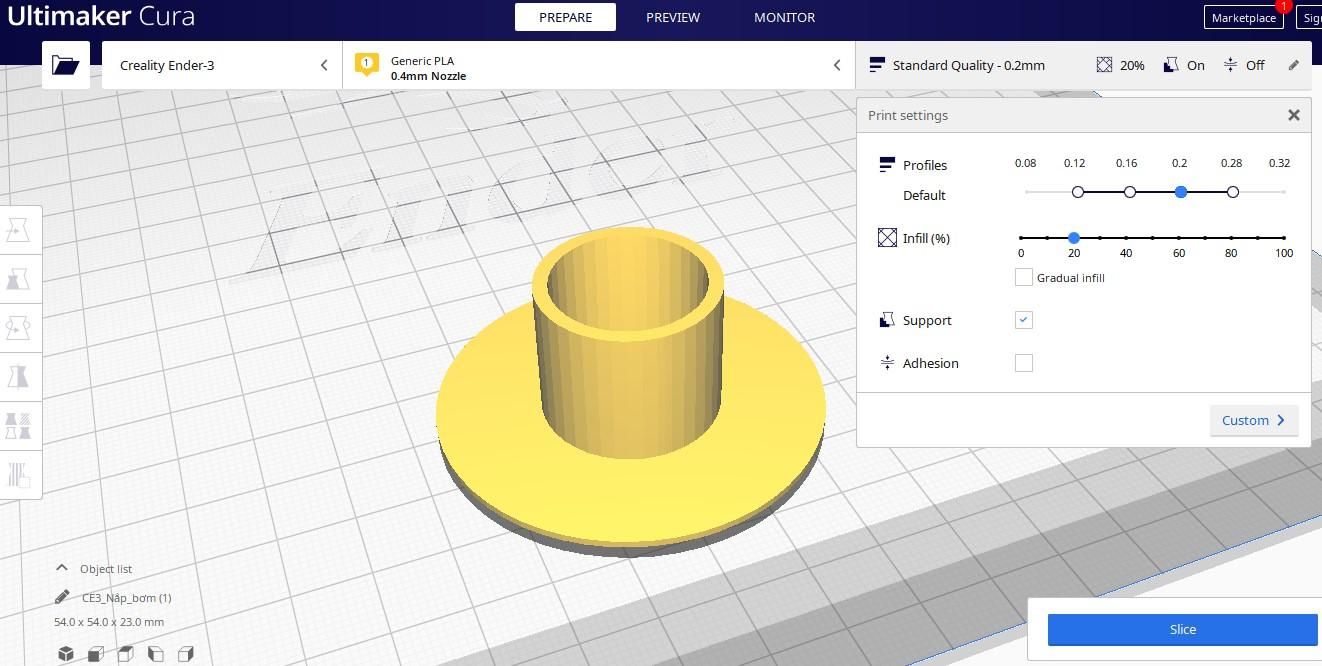Enable the Adhesion checkbox
The width and height of the screenshot is (1322, 666).
(1024, 363)
